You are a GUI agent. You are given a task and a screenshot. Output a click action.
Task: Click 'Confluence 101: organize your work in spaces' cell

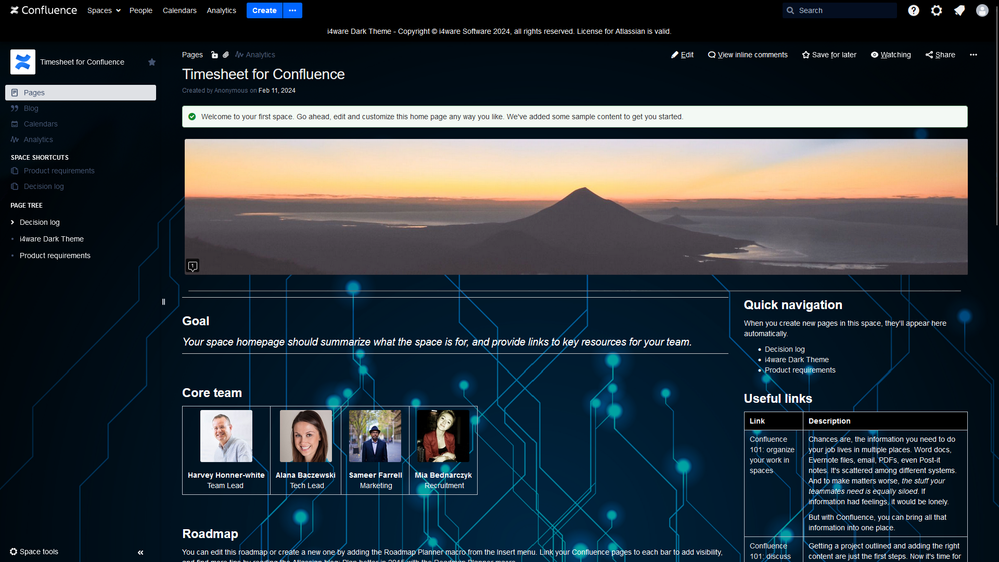click(x=773, y=483)
